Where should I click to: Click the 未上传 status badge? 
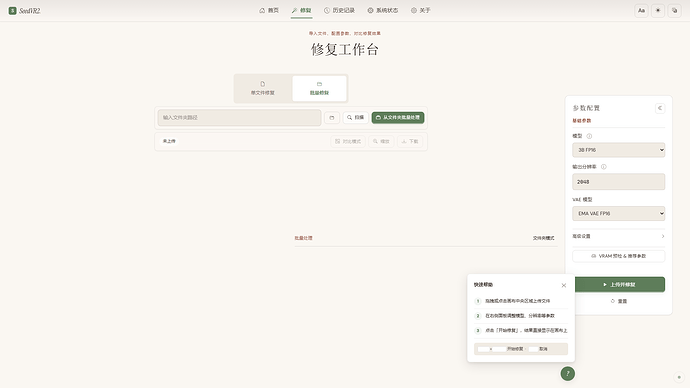pyautogui.click(x=169, y=141)
